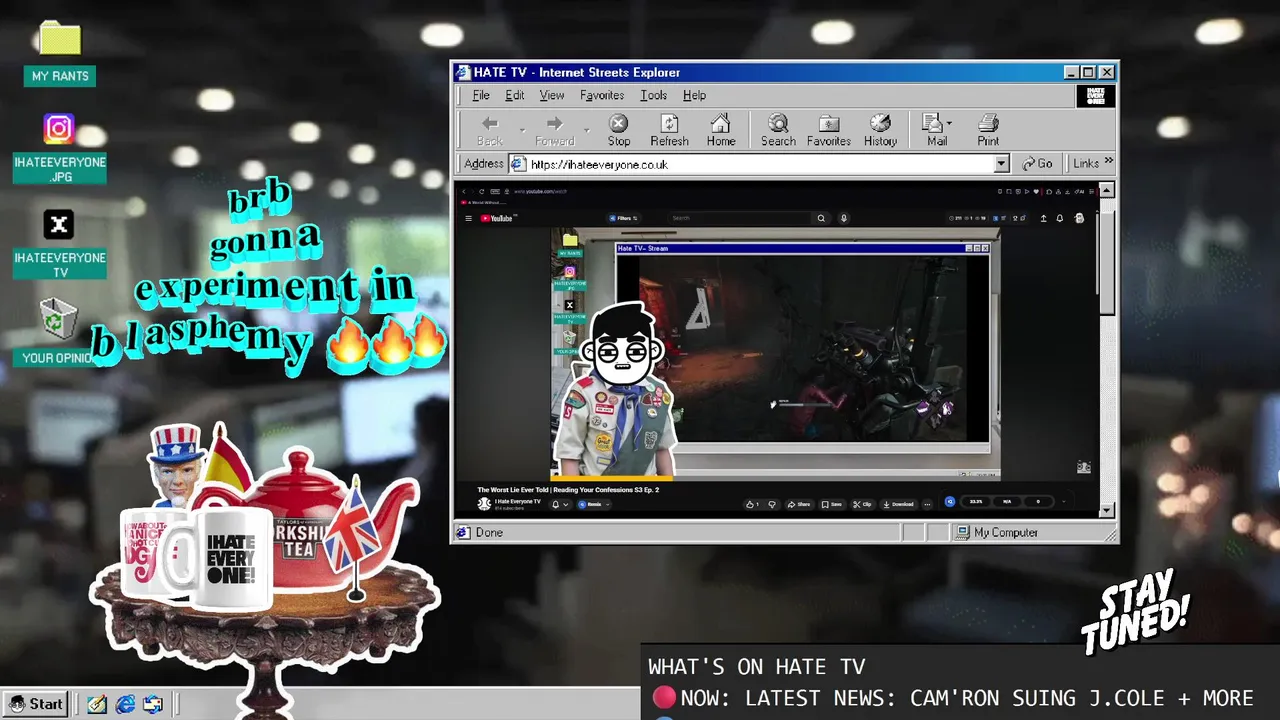Click the YouTube Download button

899,504
